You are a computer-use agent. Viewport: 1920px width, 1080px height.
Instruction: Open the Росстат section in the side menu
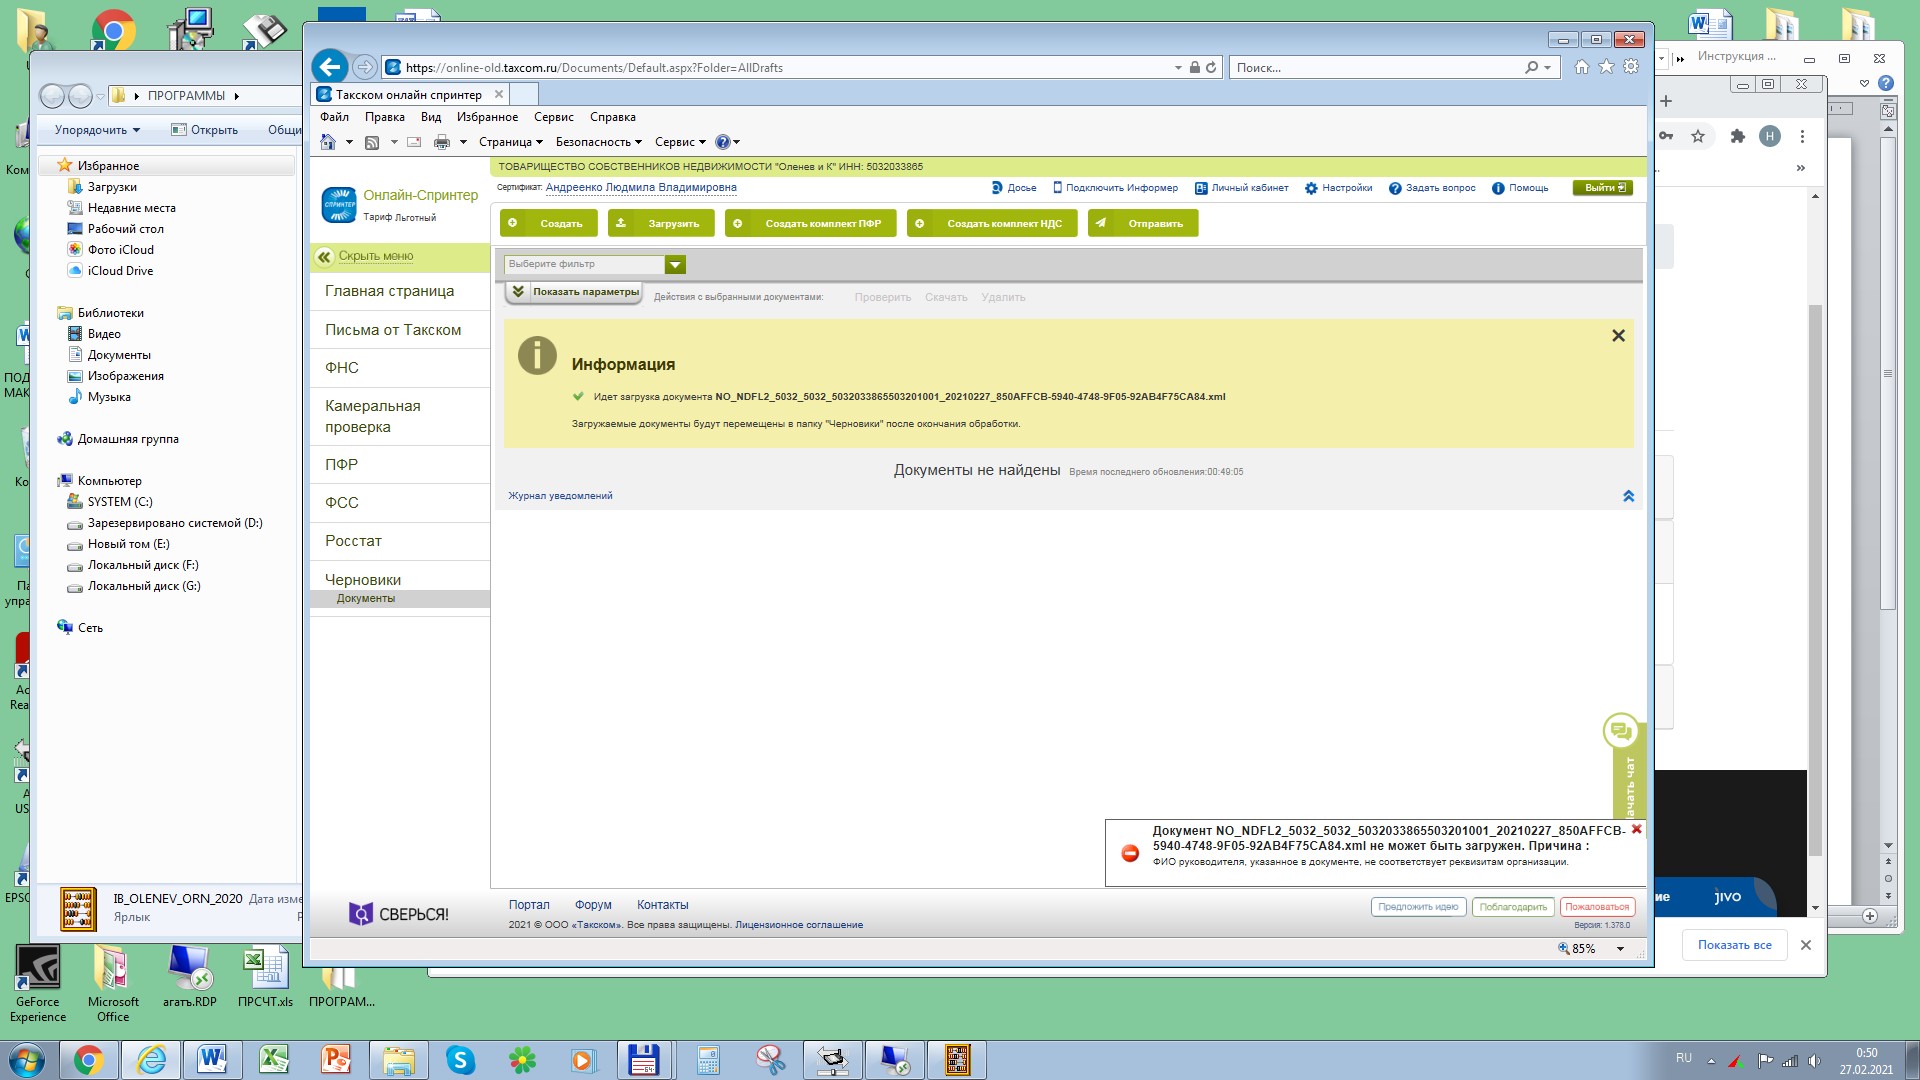[353, 541]
